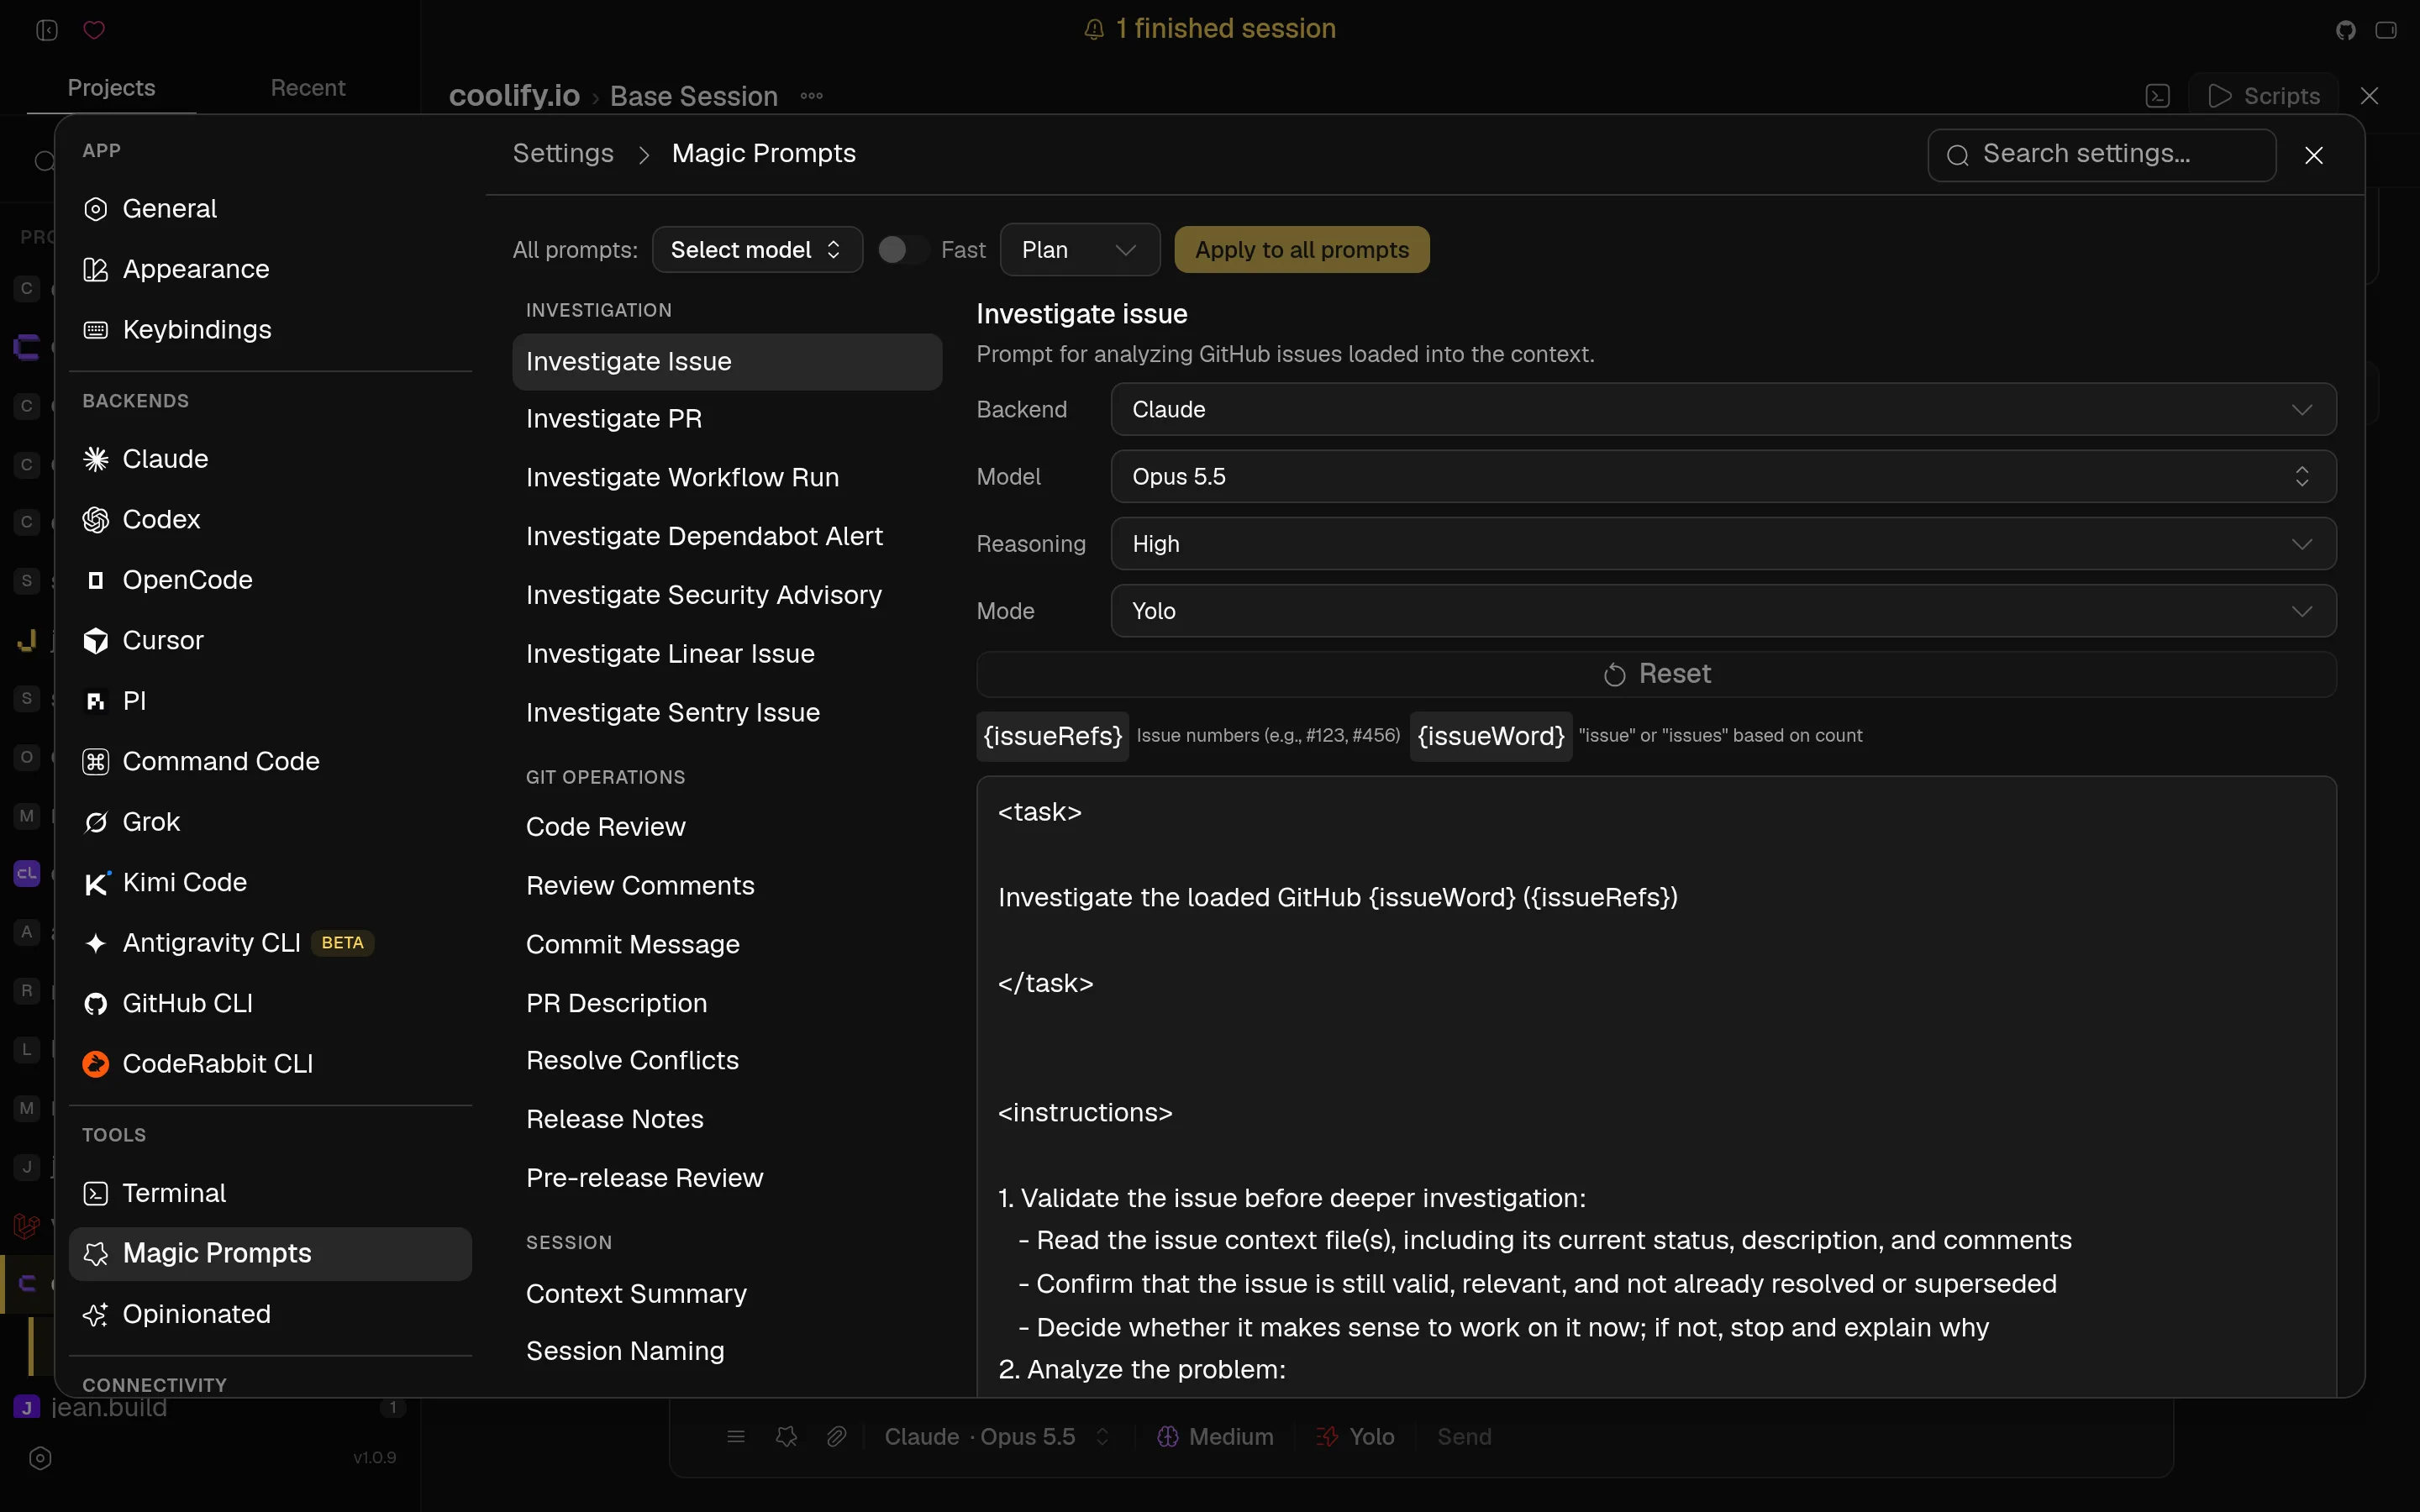Insert the {issueRefs} variable chip

pos(1053,736)
